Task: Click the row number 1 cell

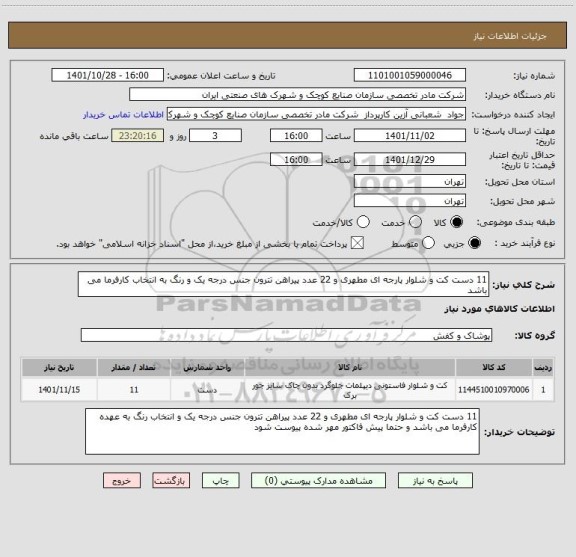Action: [x=543, y=389]
